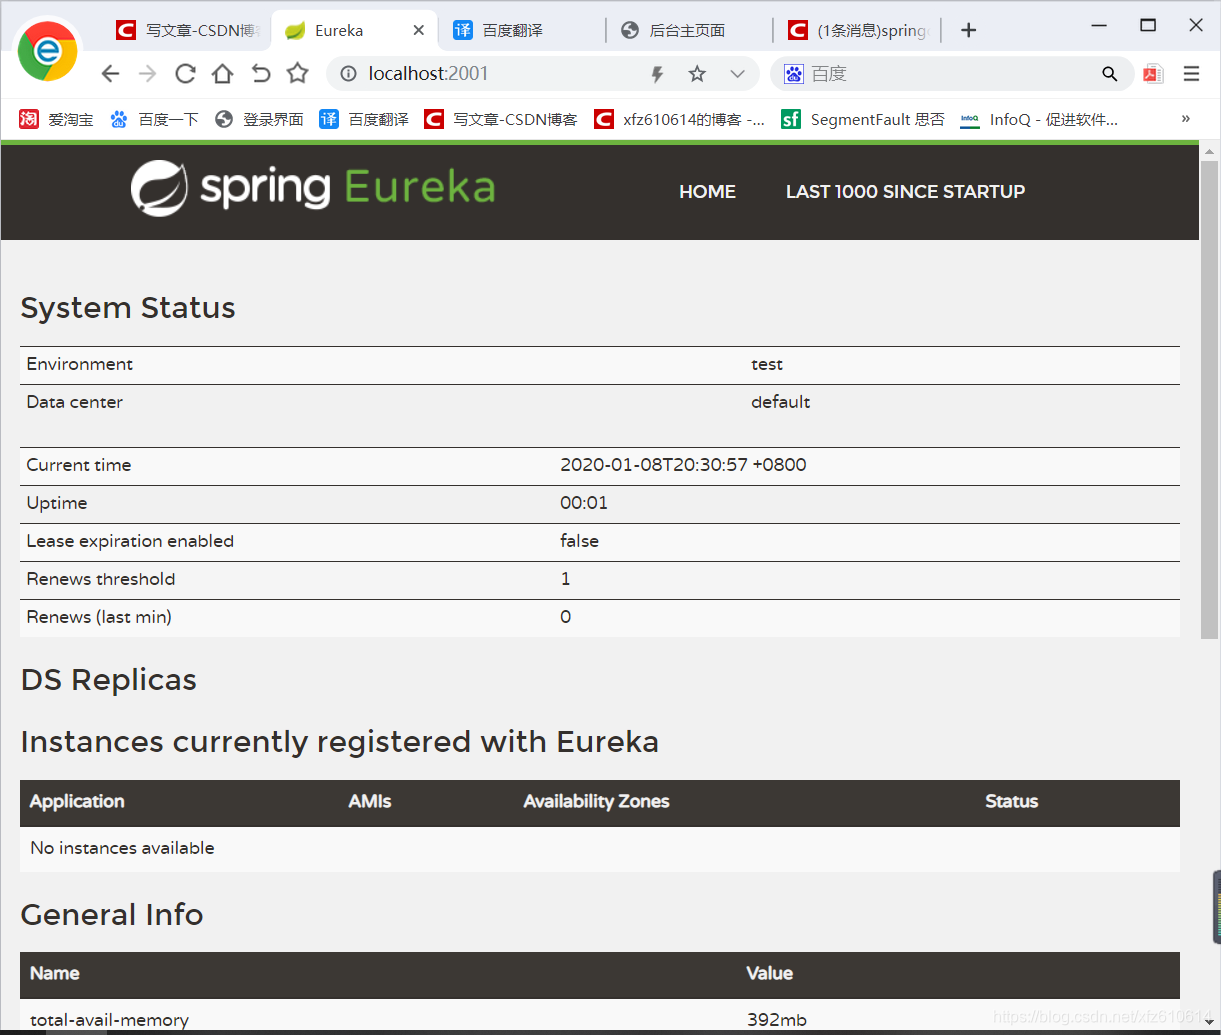Image resolution: width=1221 pixels, height=1035 pixels.
Task: Go forward with the browser forward arrow
Action: click(148, 73)
